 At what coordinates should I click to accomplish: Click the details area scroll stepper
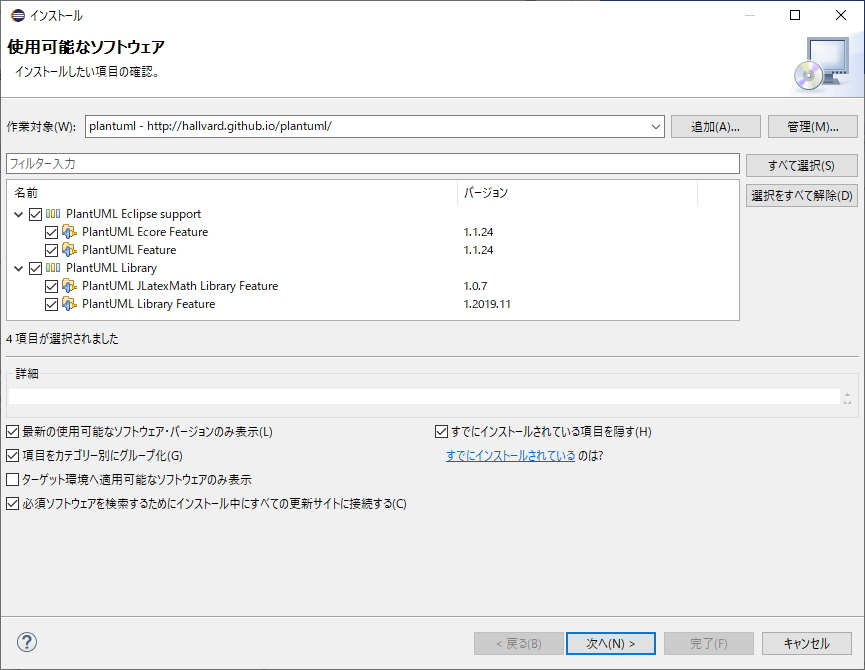pyautogui.click(x=848, y=398)
